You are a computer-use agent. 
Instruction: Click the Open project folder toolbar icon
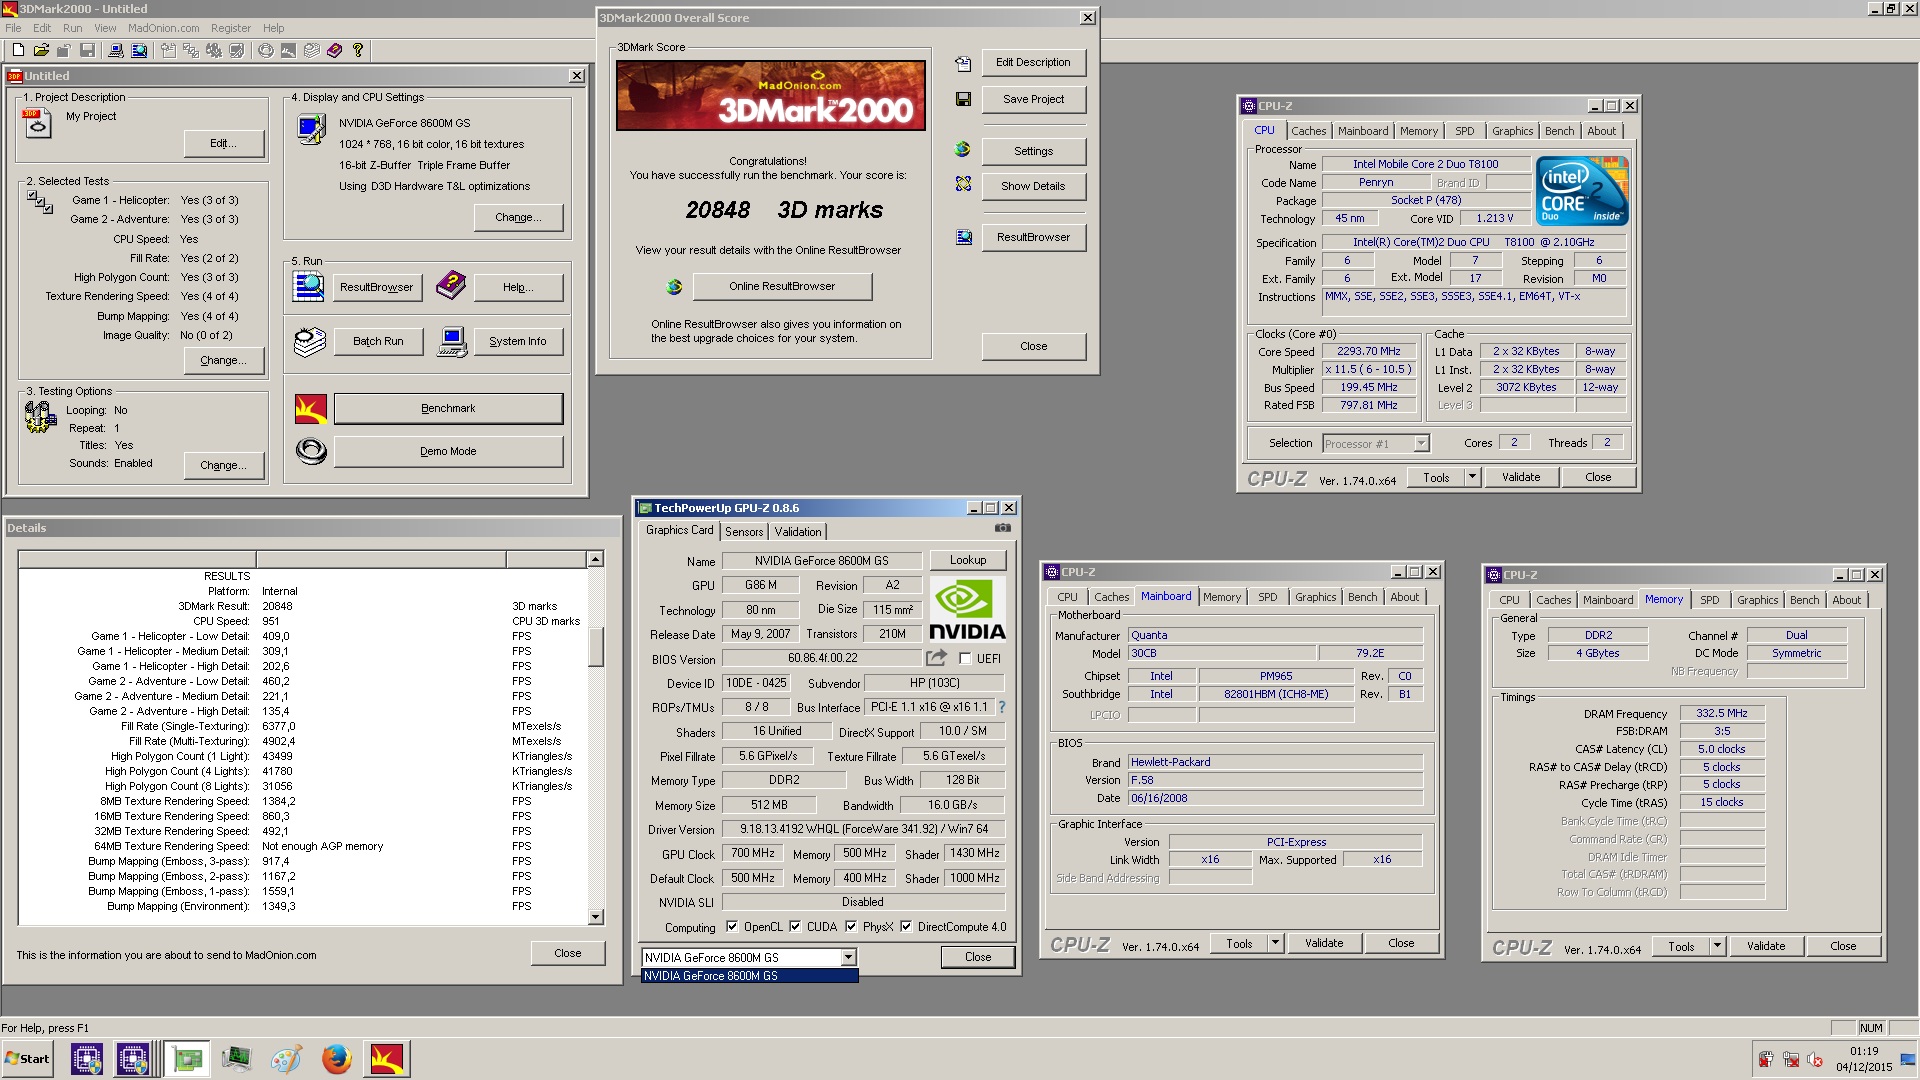point(41,50)
